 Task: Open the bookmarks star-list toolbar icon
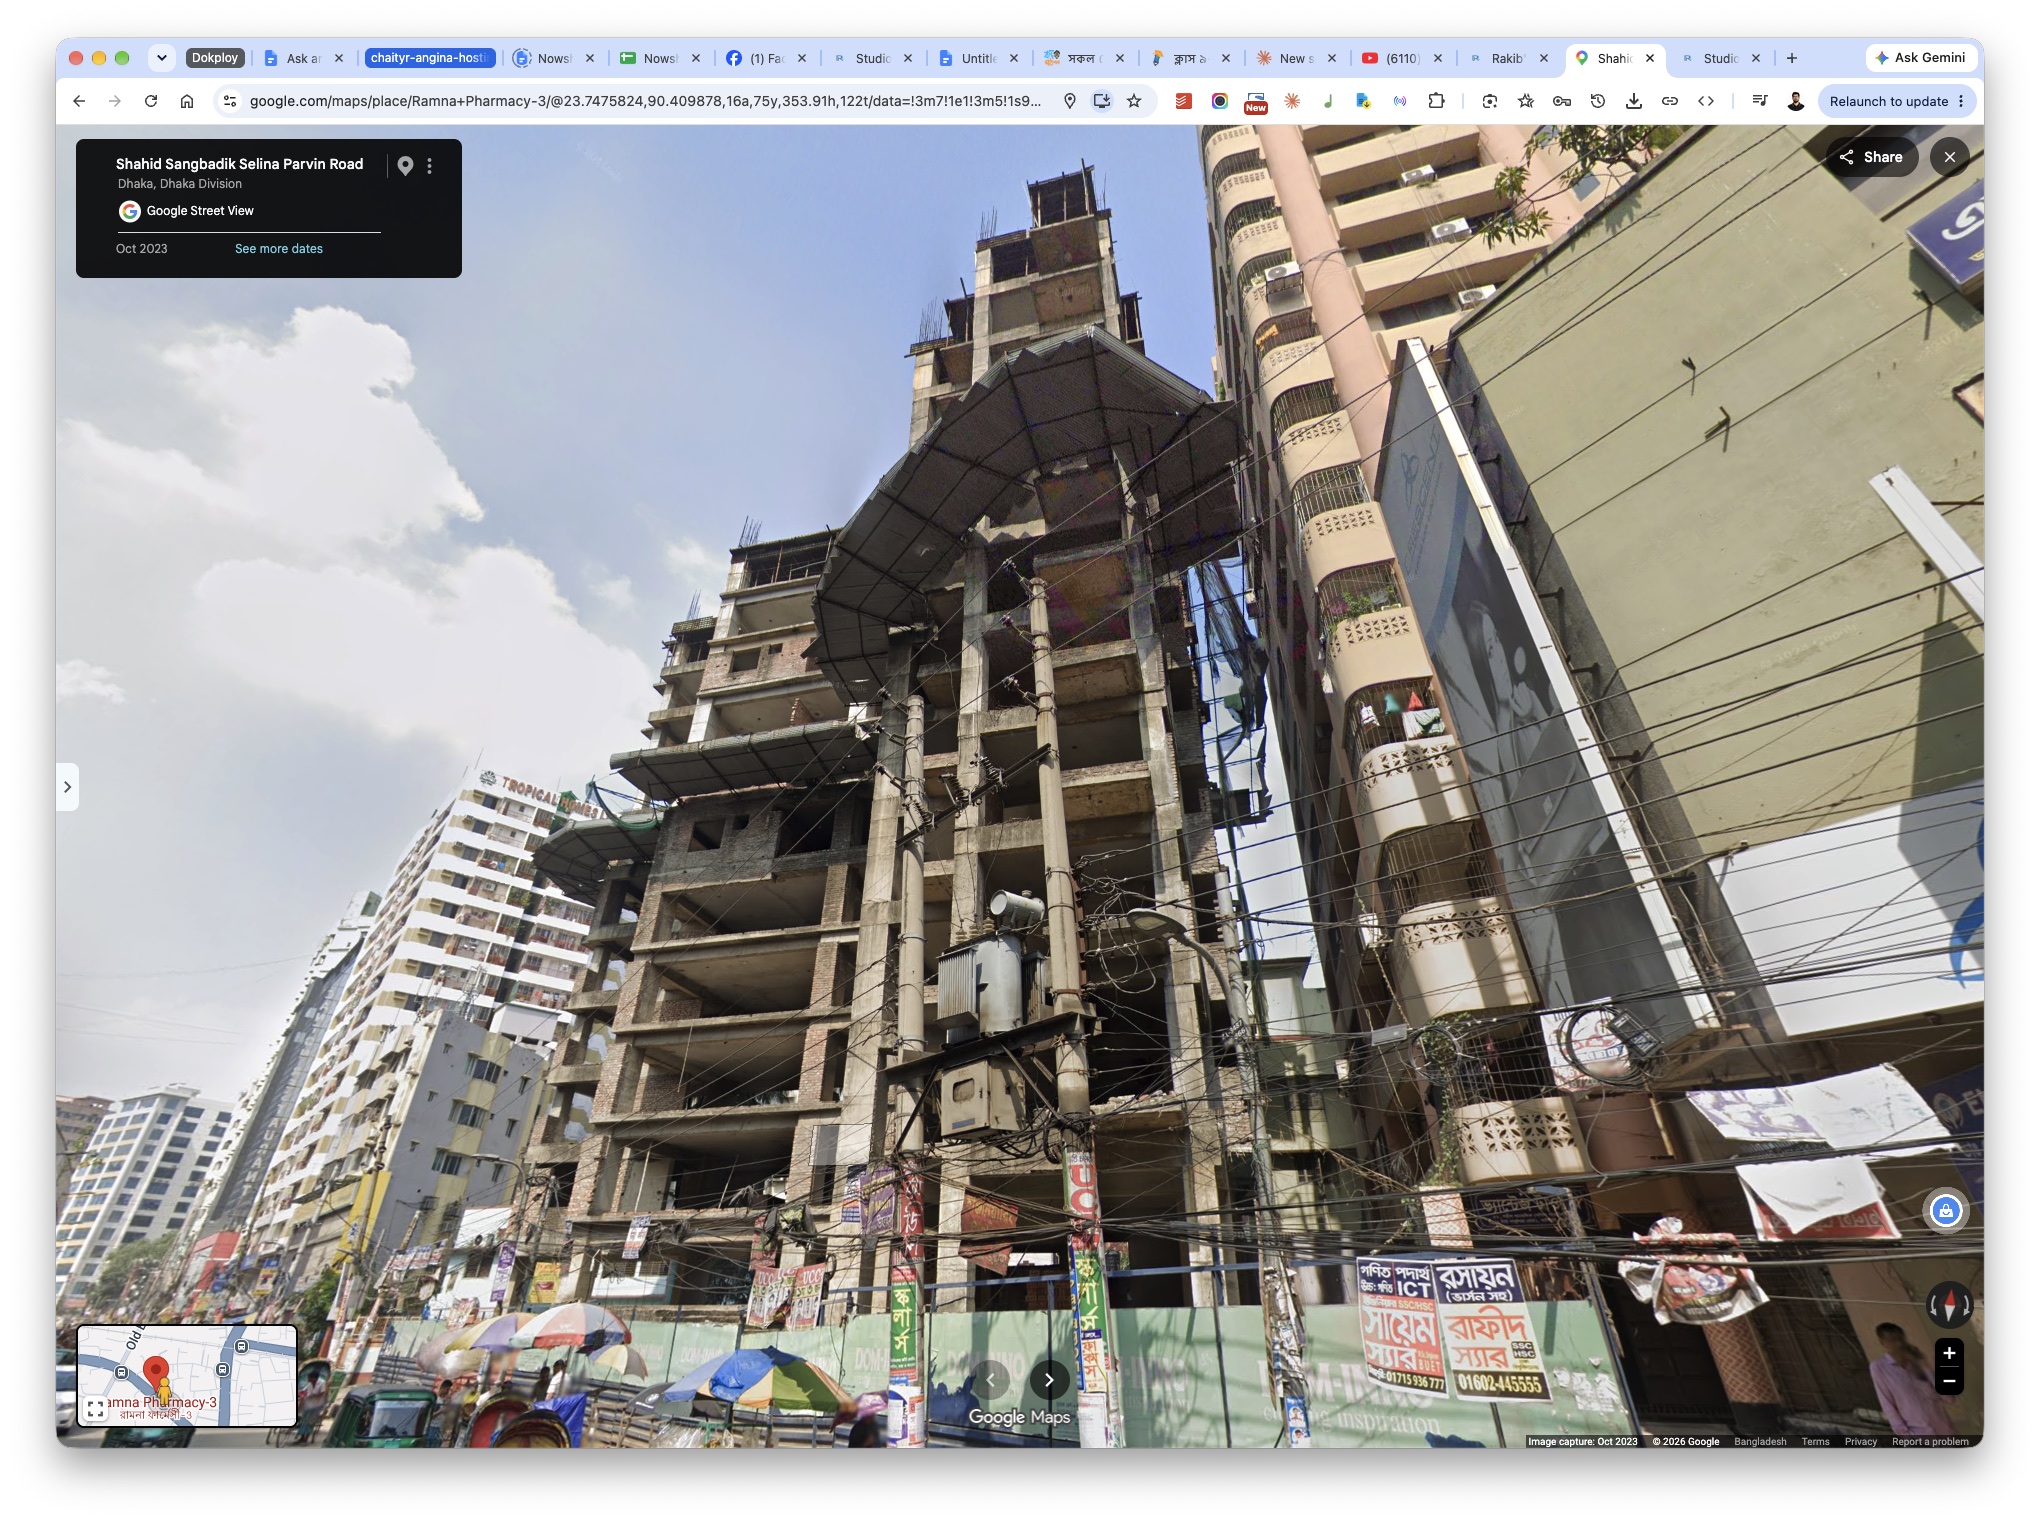[x=1526, y=101]
